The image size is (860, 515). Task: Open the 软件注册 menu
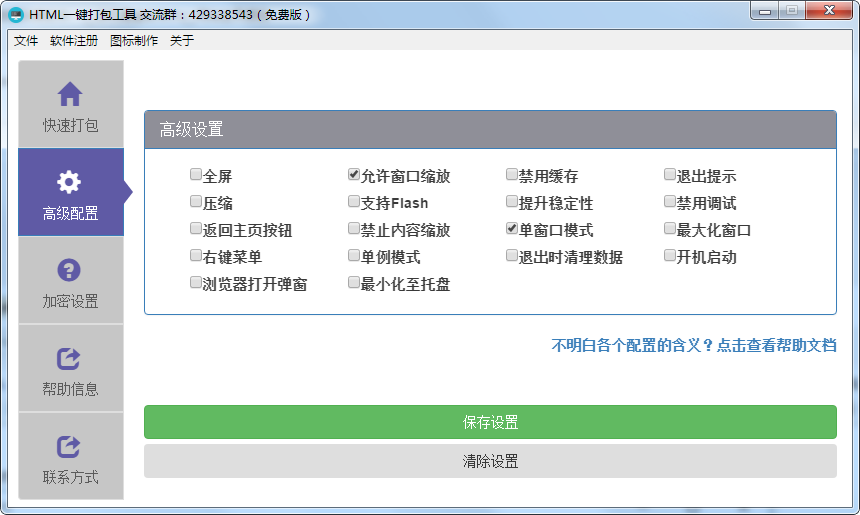73,41
